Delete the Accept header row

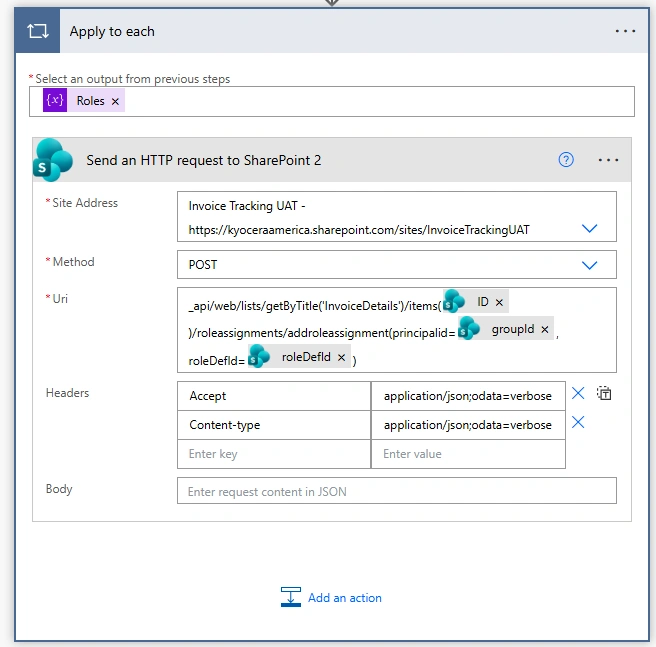pos(578,393)
